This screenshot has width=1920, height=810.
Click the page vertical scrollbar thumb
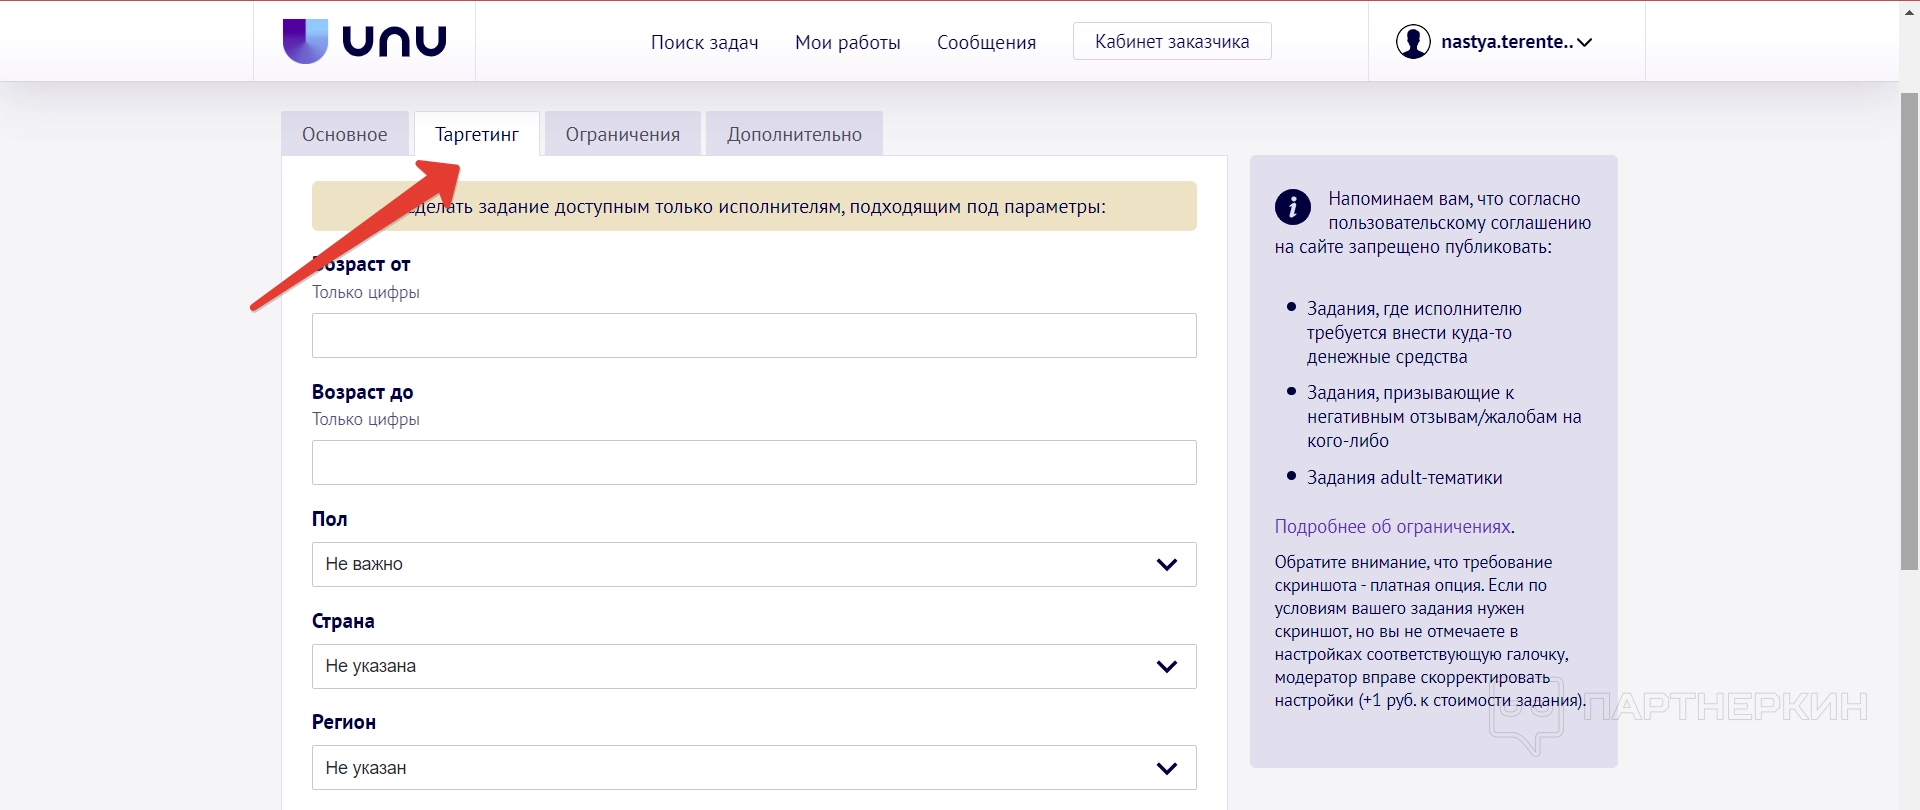tap(1909, 330)
